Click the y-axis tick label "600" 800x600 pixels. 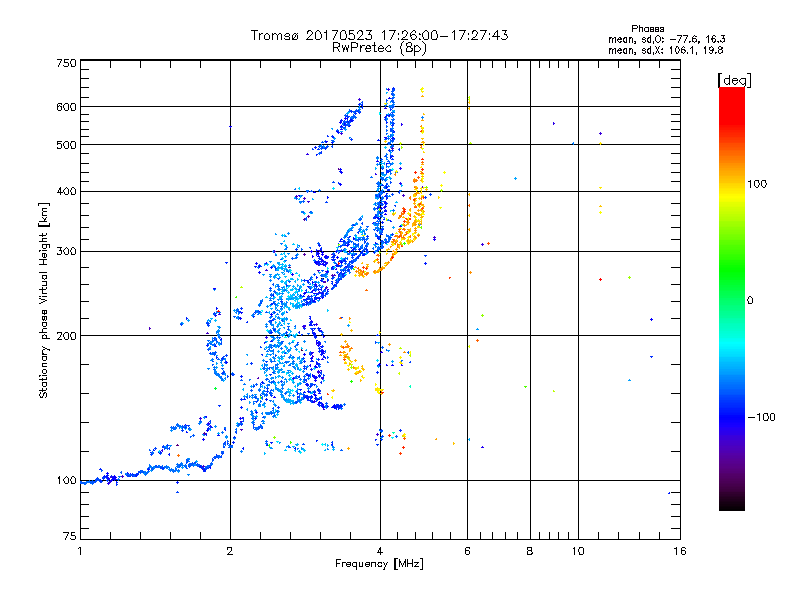click(66, 107)
